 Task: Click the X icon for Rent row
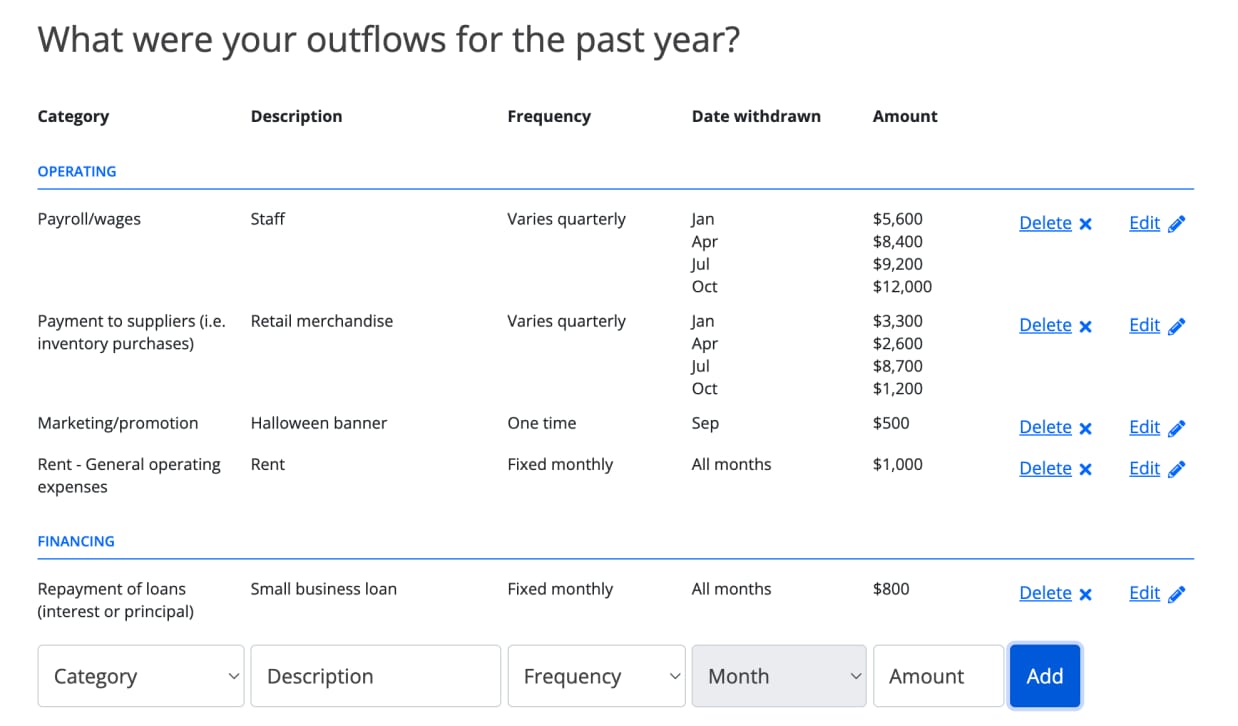click(1085, 469)
